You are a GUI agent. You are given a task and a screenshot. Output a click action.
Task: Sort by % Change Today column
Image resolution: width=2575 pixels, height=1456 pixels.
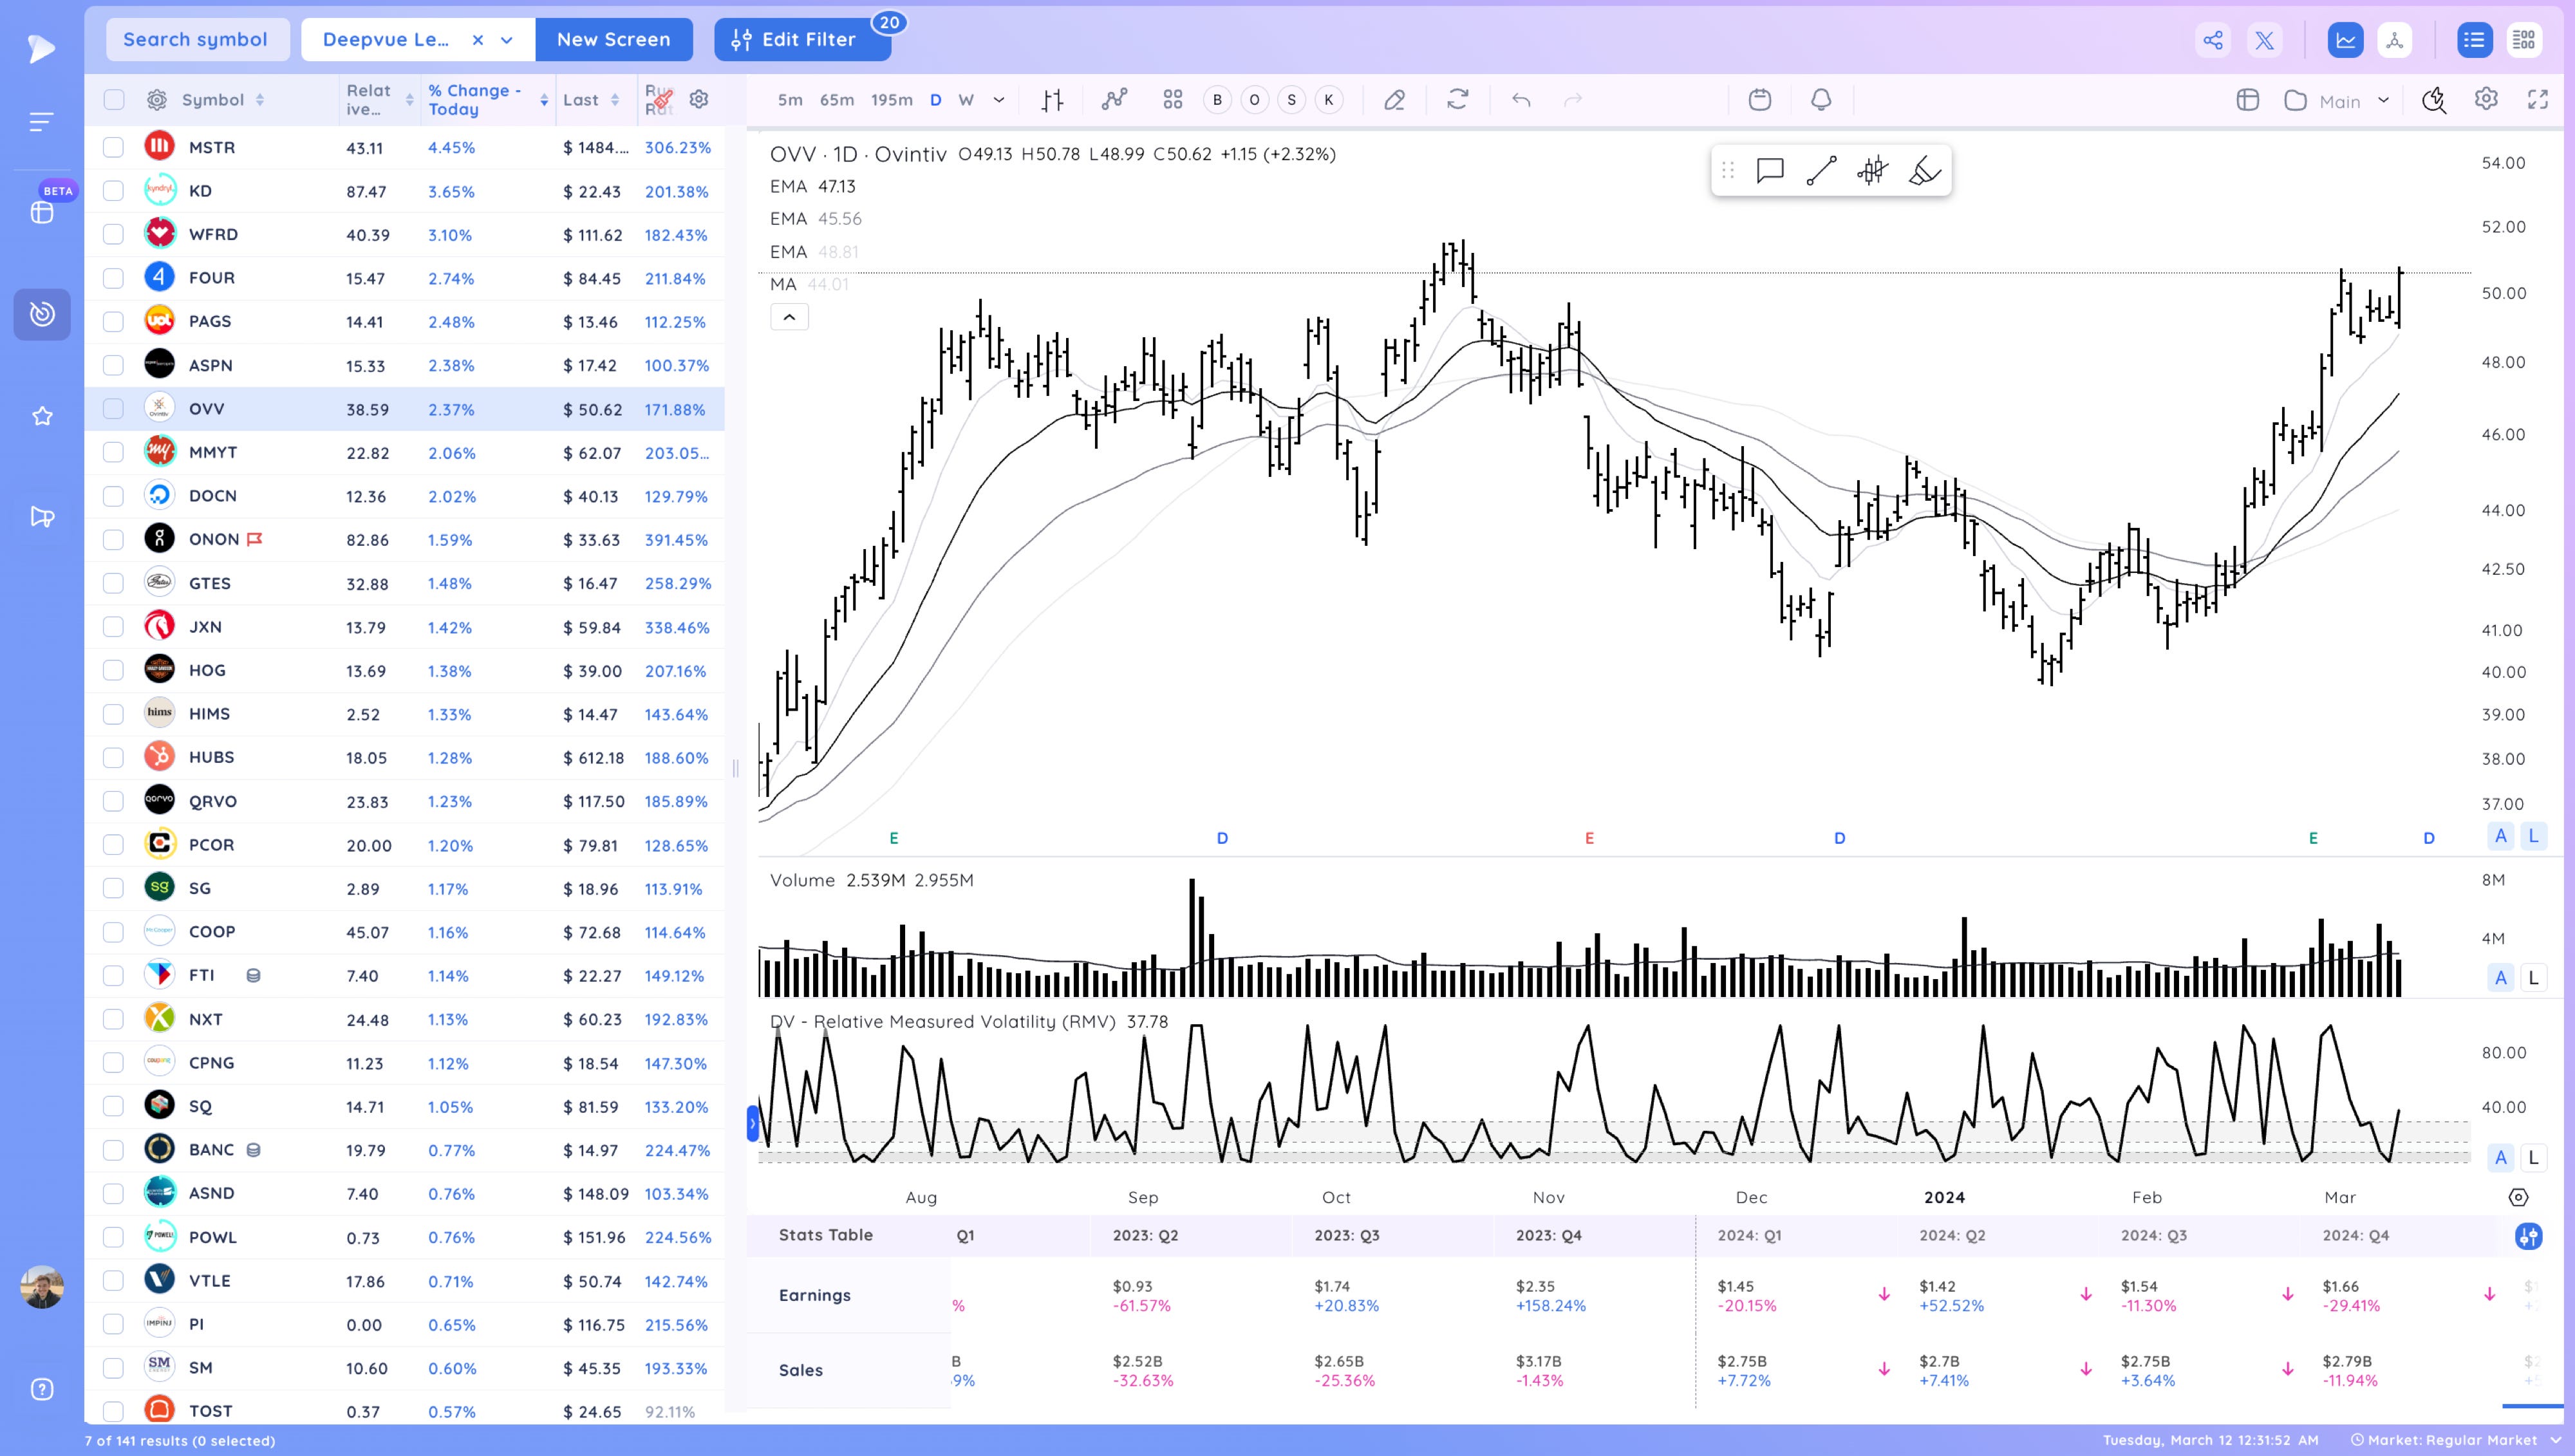tap(488, 100)
